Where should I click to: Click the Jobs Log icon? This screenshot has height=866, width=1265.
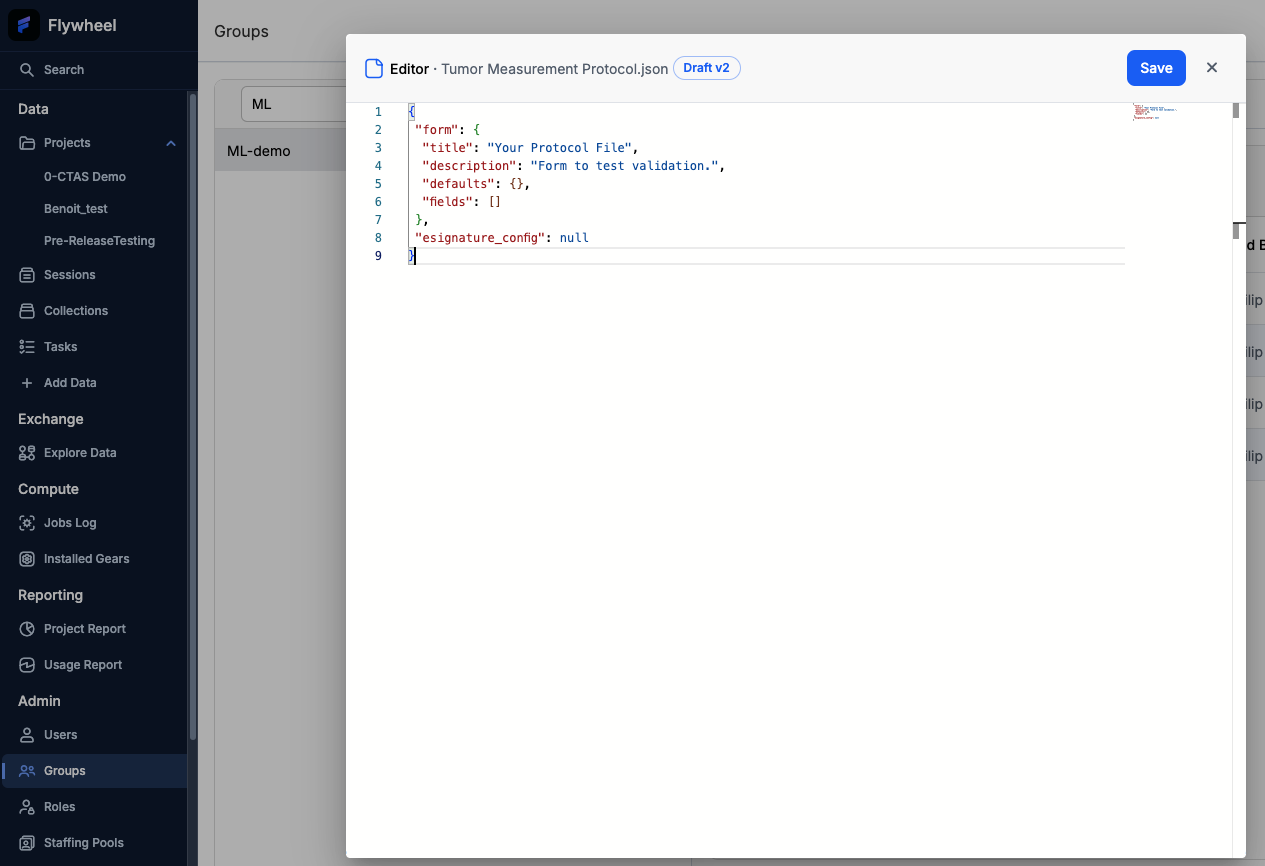[26, 522]
